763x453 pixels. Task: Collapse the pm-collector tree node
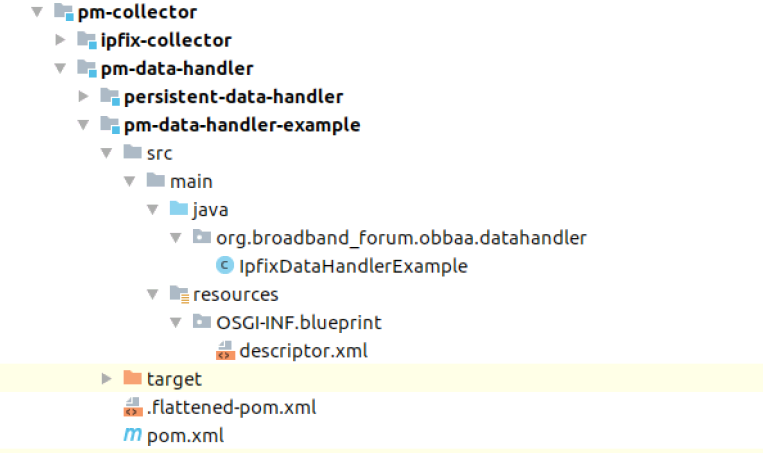(37, 13)
